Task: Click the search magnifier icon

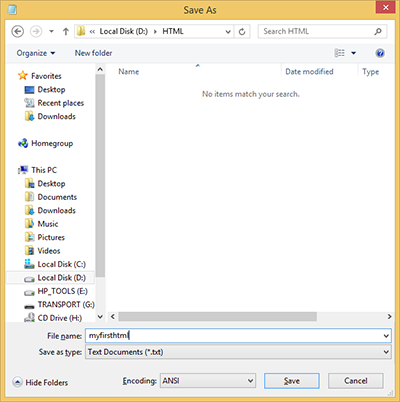Action: [378, 32]
